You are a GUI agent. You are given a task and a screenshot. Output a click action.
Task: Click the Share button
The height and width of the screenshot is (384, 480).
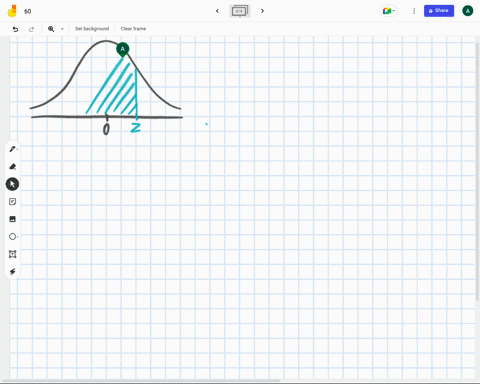tap(439, 11)
